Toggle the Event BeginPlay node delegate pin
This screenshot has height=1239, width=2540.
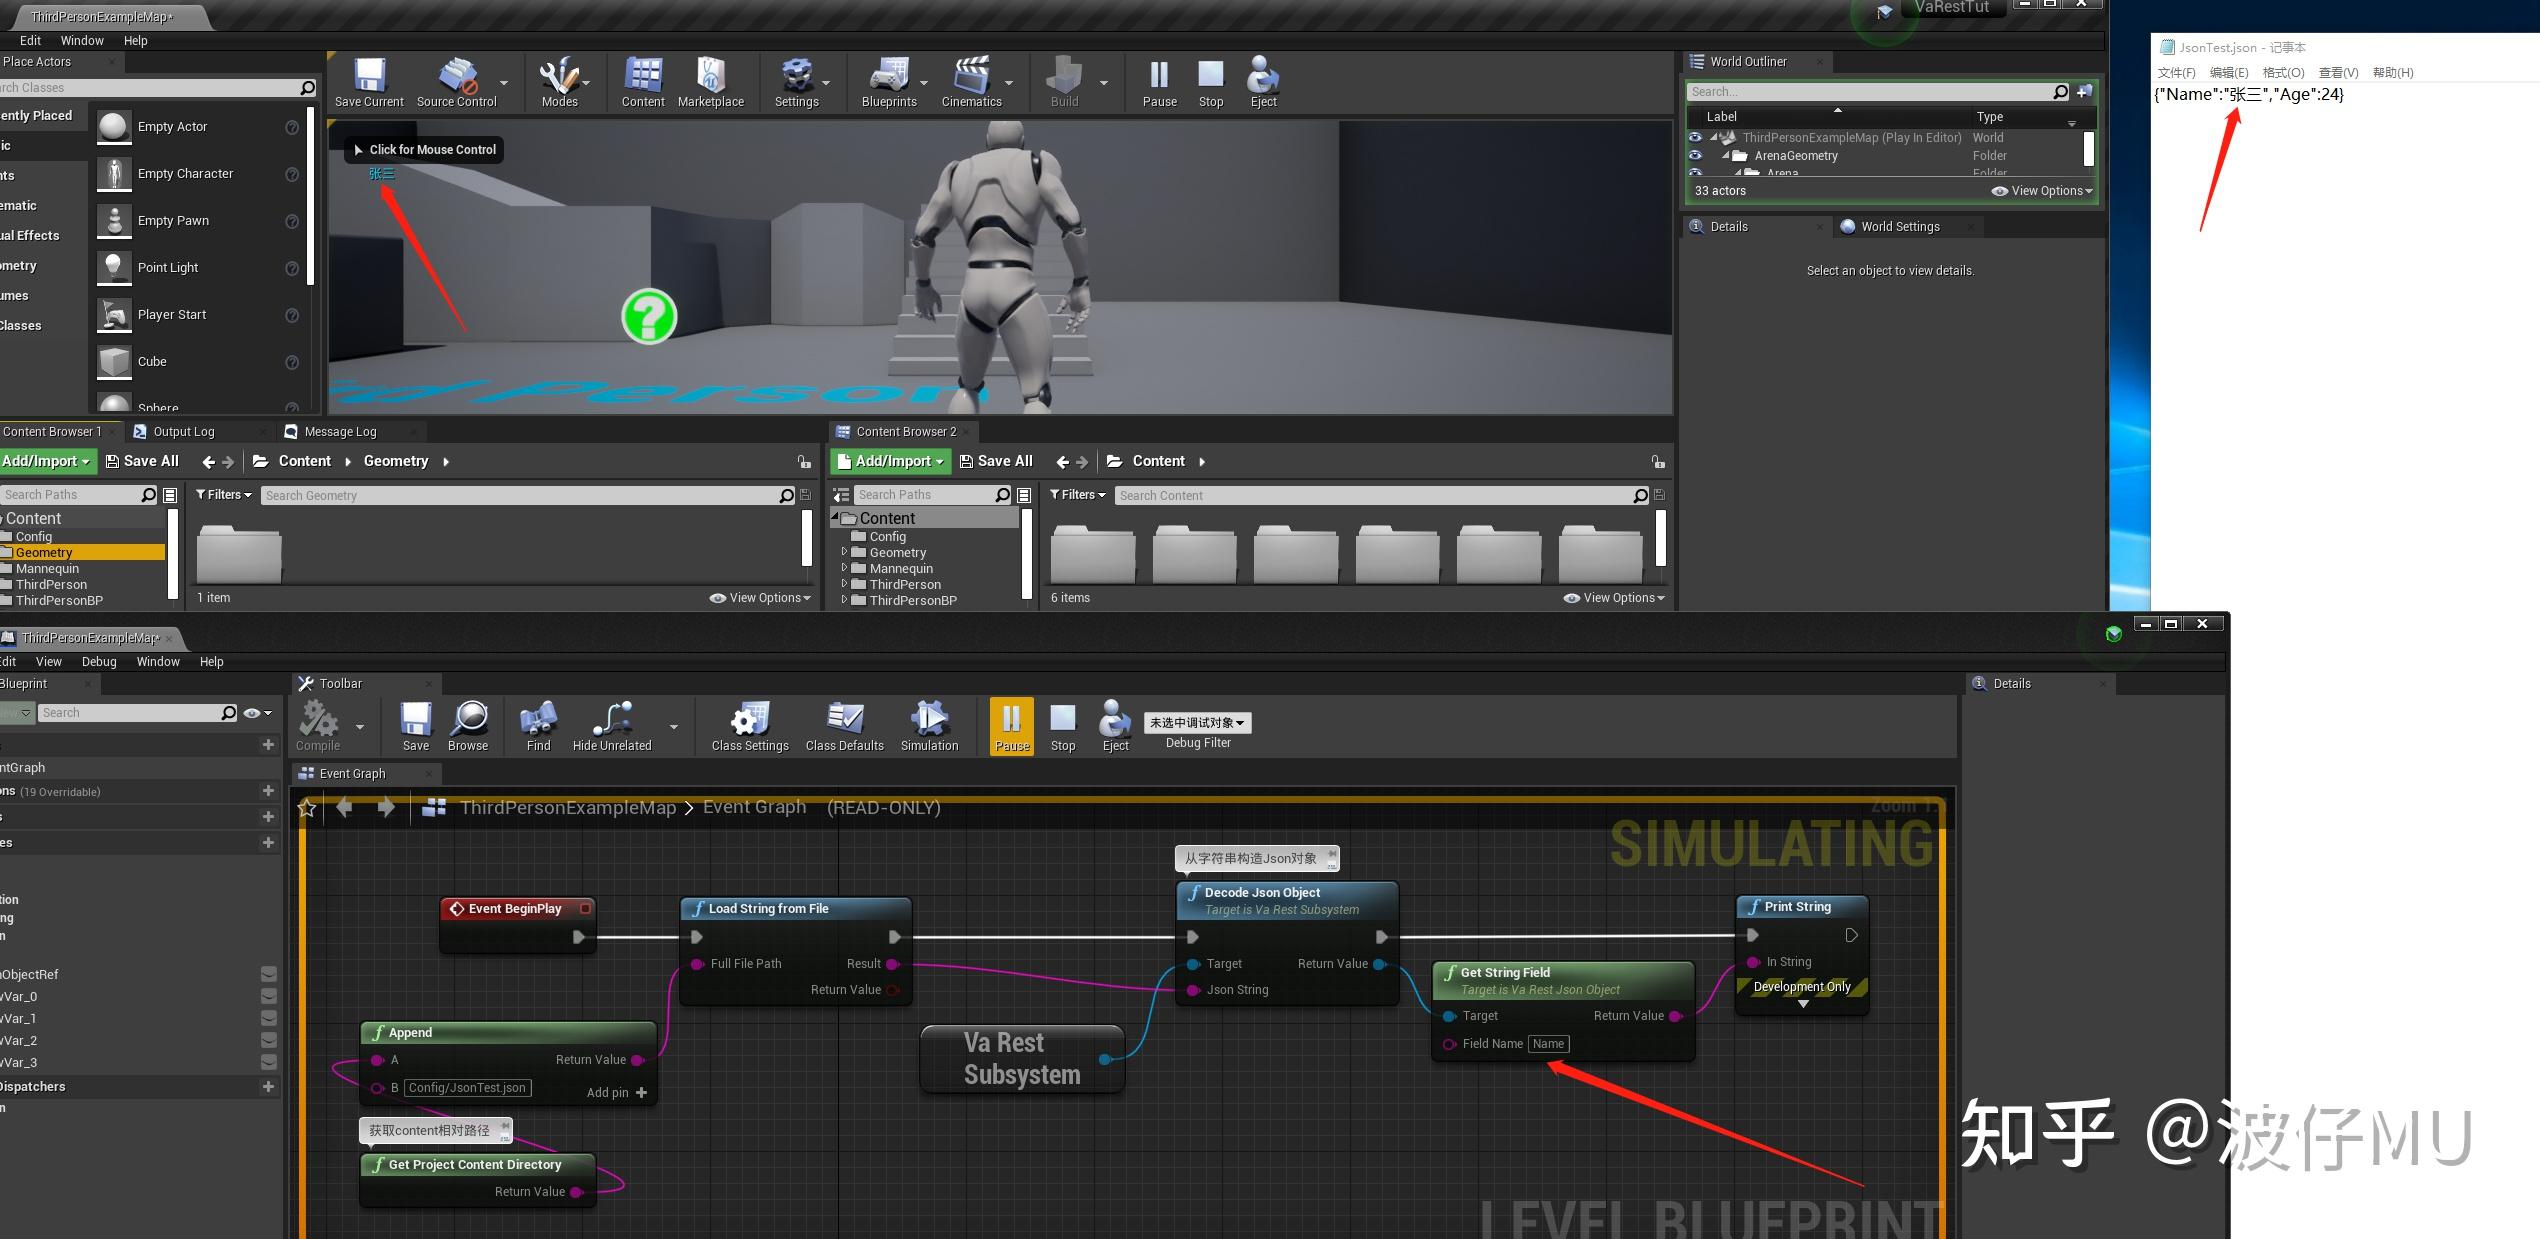pos(586,908)
